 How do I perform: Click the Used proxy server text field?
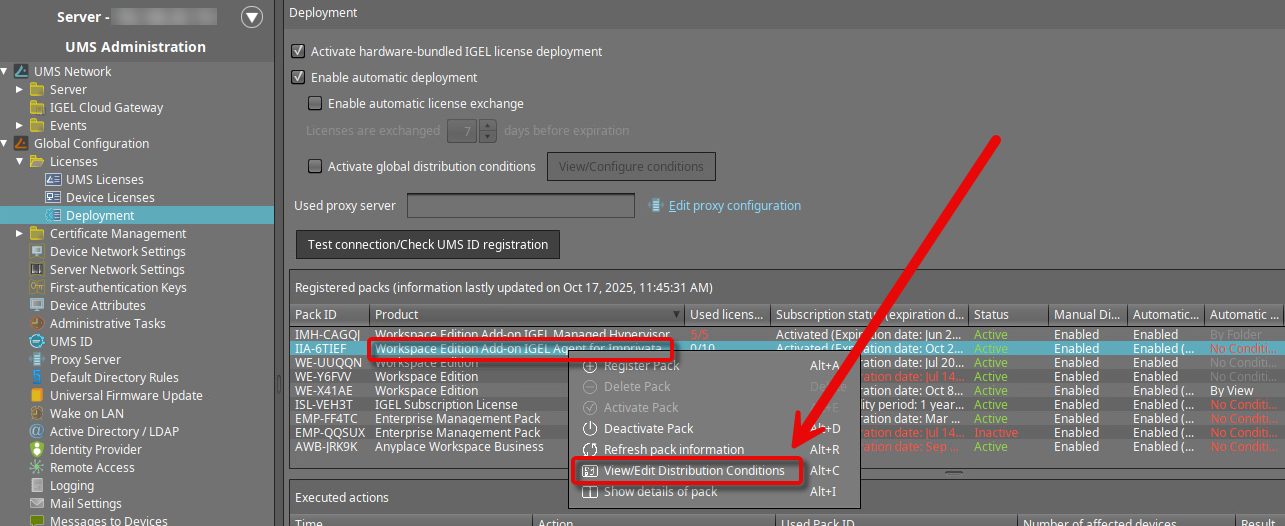pyautogui.click(x=520, y=206)
